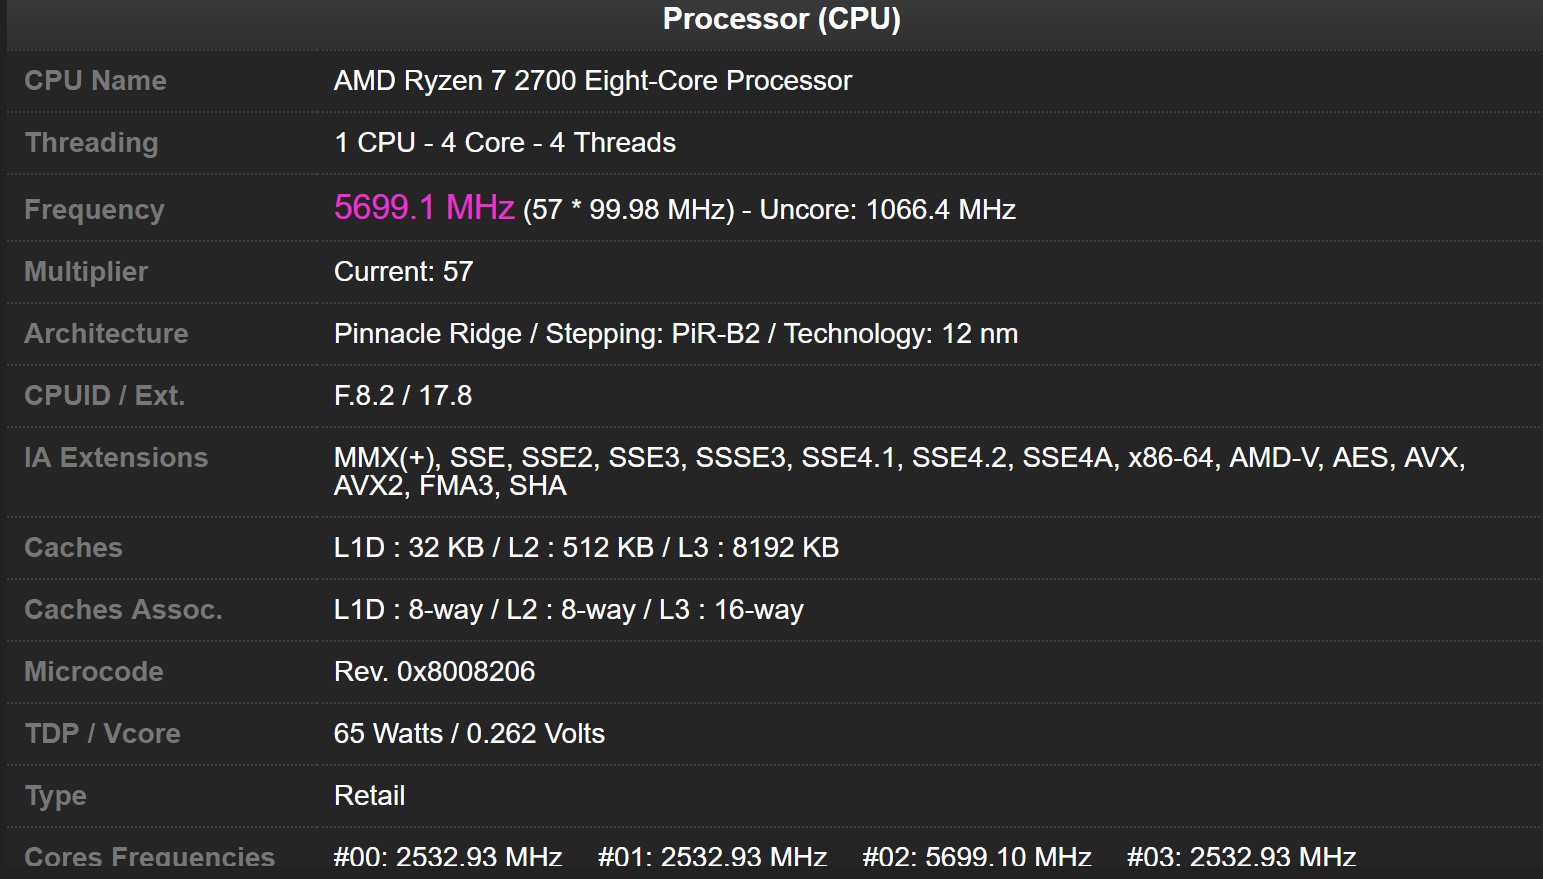The width and height of the screenshot is (1543, 879).
Task: Click the Uncore: 1066.4 MHz text
Action: 888,210
